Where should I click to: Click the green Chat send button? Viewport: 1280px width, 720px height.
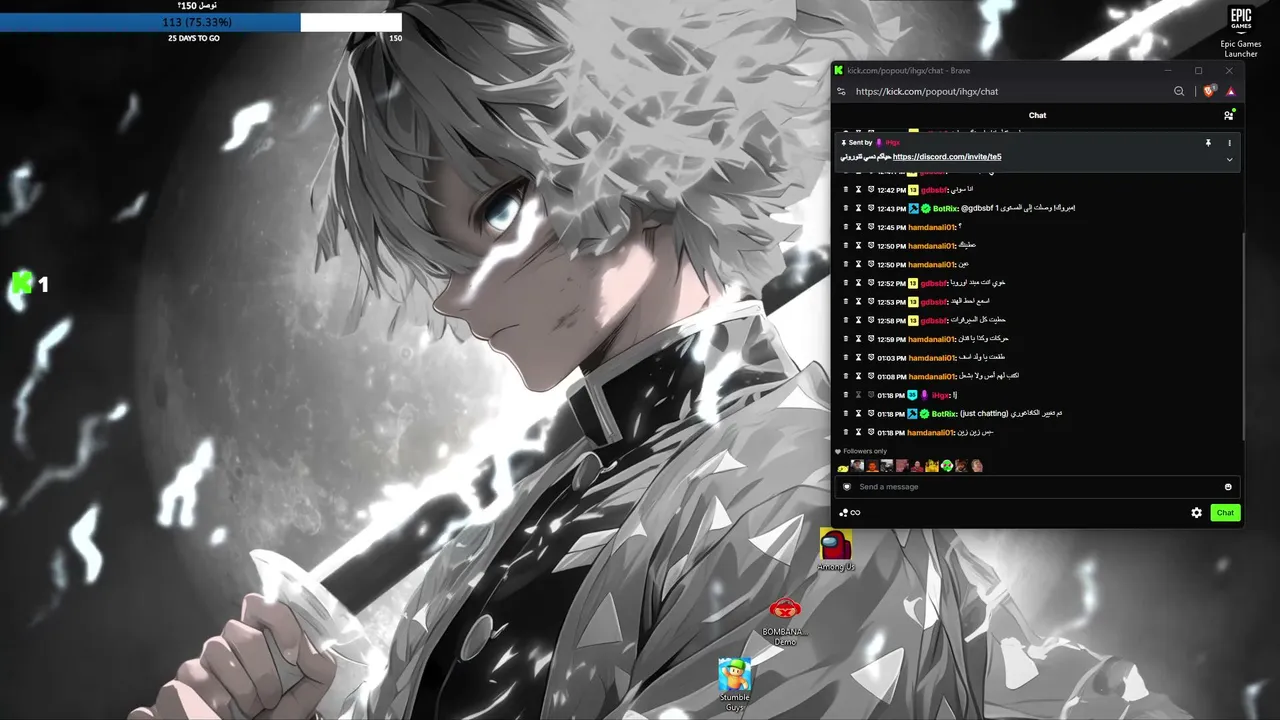pyautogui.click(x=1225, y=513)
